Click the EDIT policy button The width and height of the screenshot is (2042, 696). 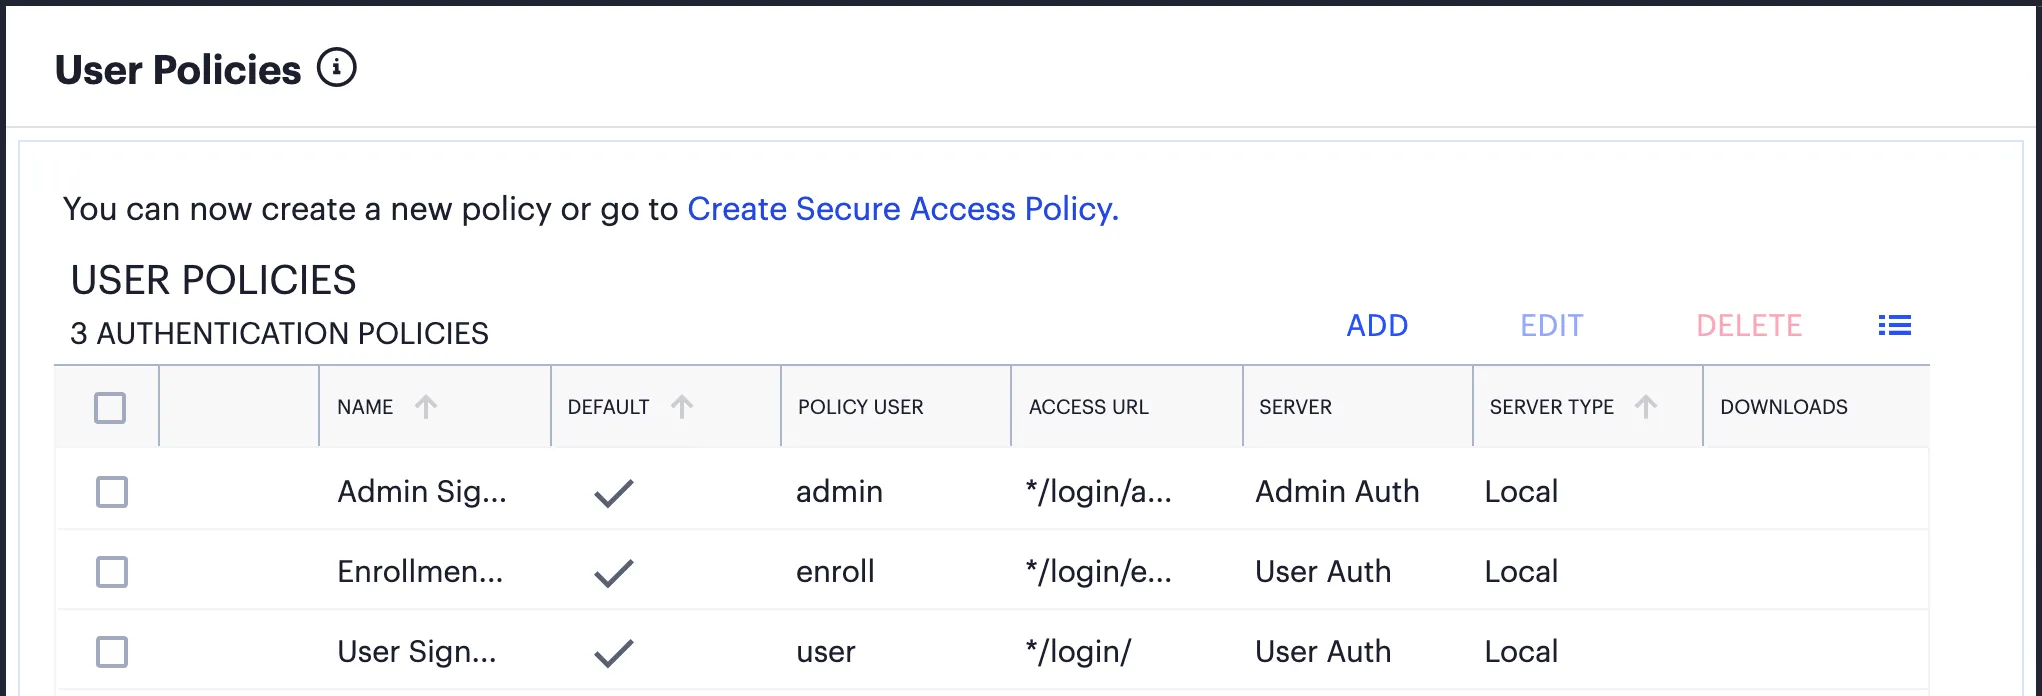tap(1552, 326)
